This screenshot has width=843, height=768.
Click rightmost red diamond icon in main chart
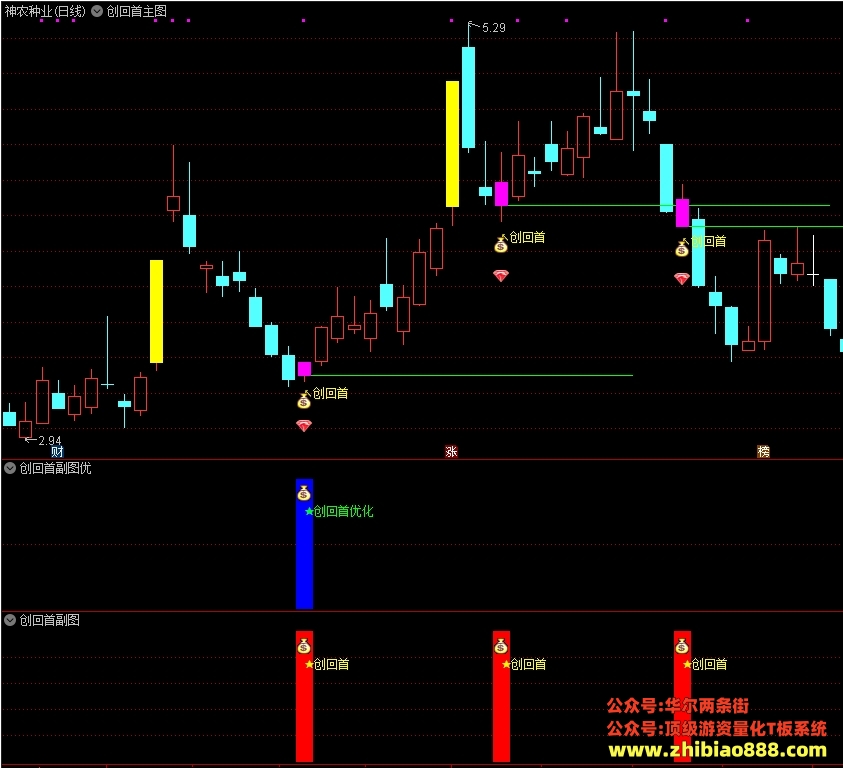pyautogui.click(x=682, y=278)
